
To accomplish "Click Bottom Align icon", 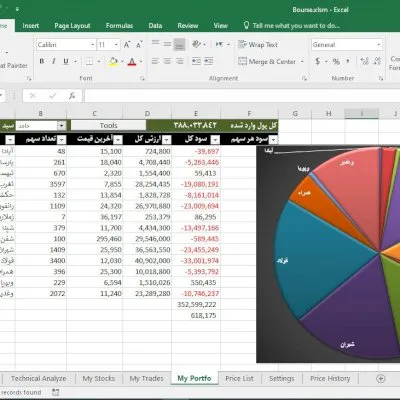I will pyautogui.click(x=180, y=45).
